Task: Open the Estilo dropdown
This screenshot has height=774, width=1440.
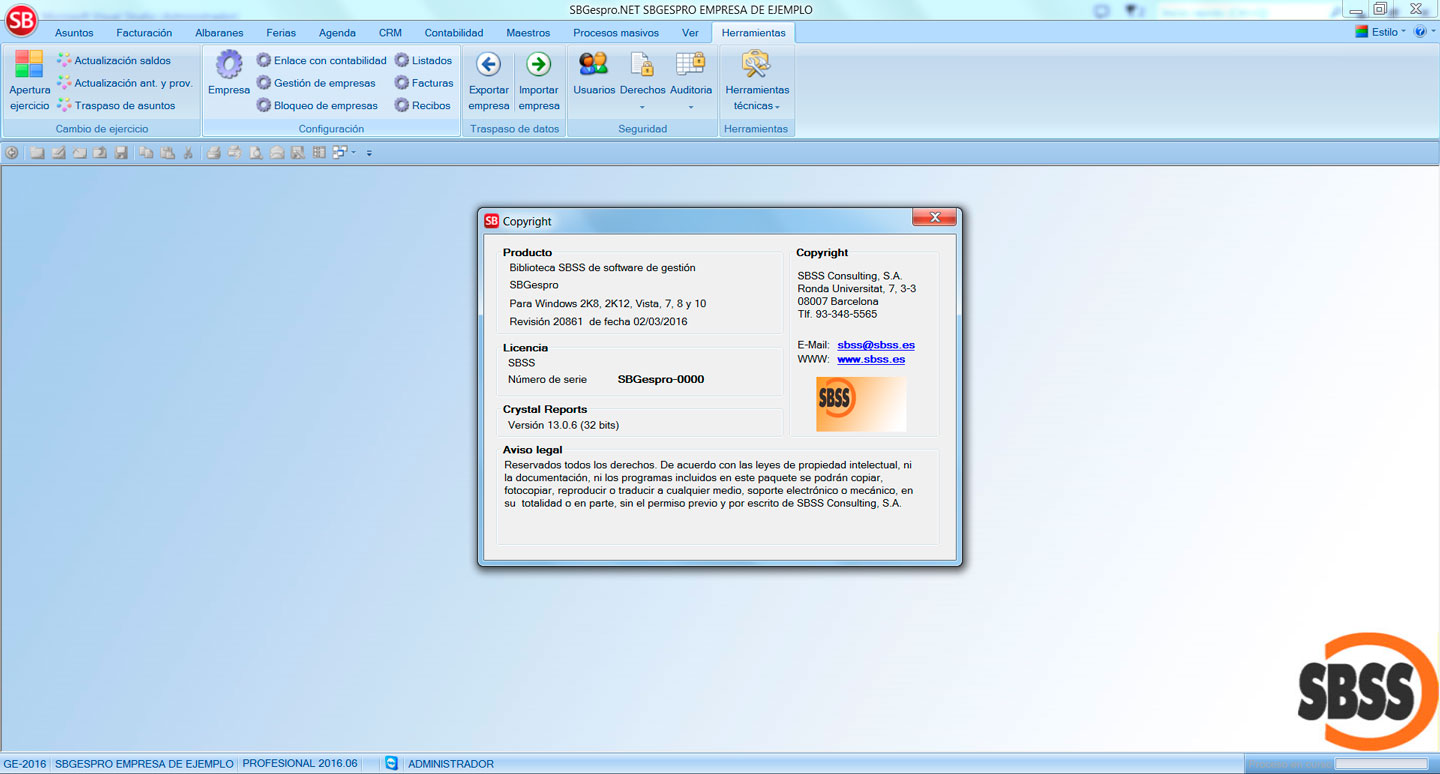Action: (x=1382, y=32)
